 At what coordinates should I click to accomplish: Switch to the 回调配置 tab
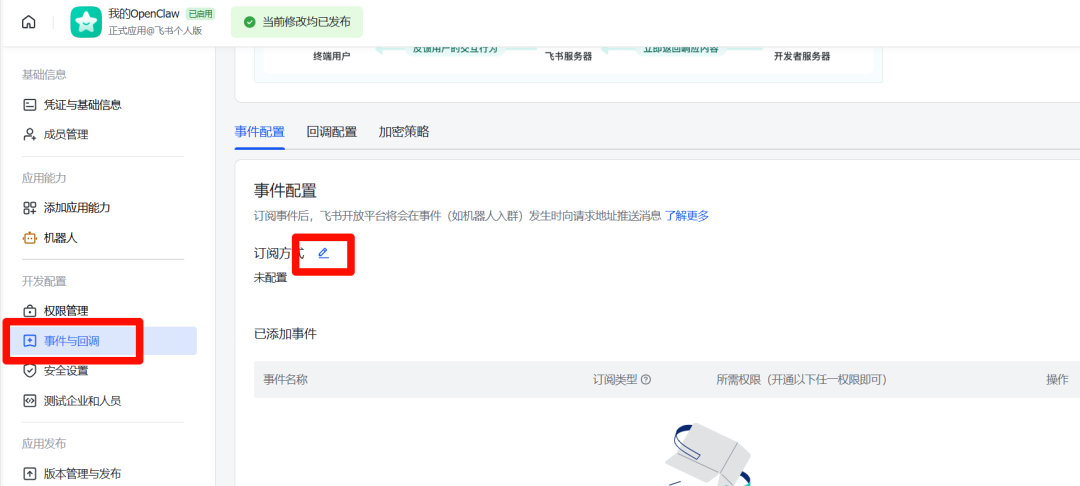tap(331, 132)
